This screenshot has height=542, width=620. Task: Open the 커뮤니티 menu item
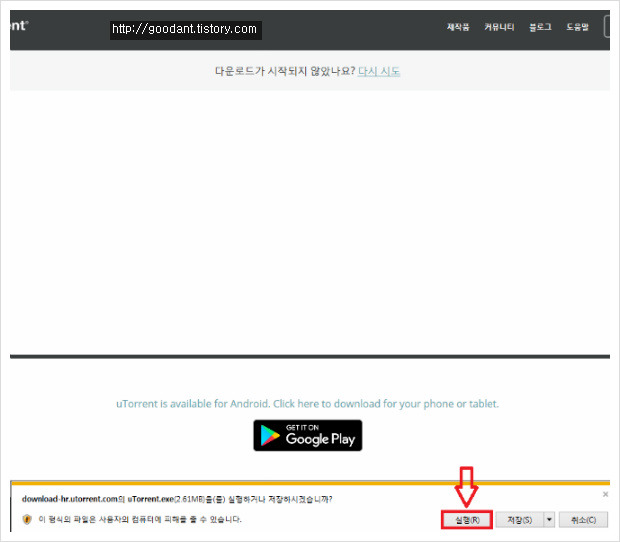pyautogui.click(x=499, y=27)
